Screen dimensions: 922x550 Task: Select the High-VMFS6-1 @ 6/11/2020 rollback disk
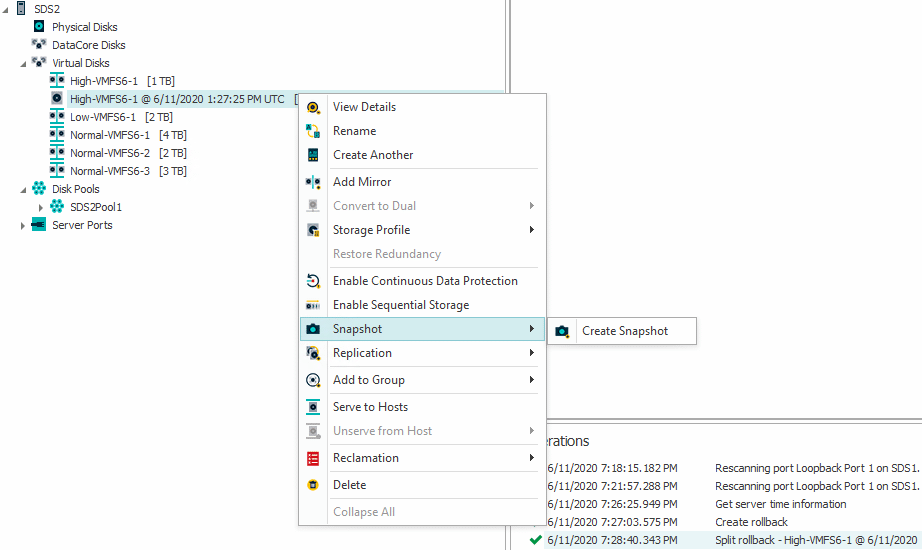pyautogui.click(x=177, y=99)
